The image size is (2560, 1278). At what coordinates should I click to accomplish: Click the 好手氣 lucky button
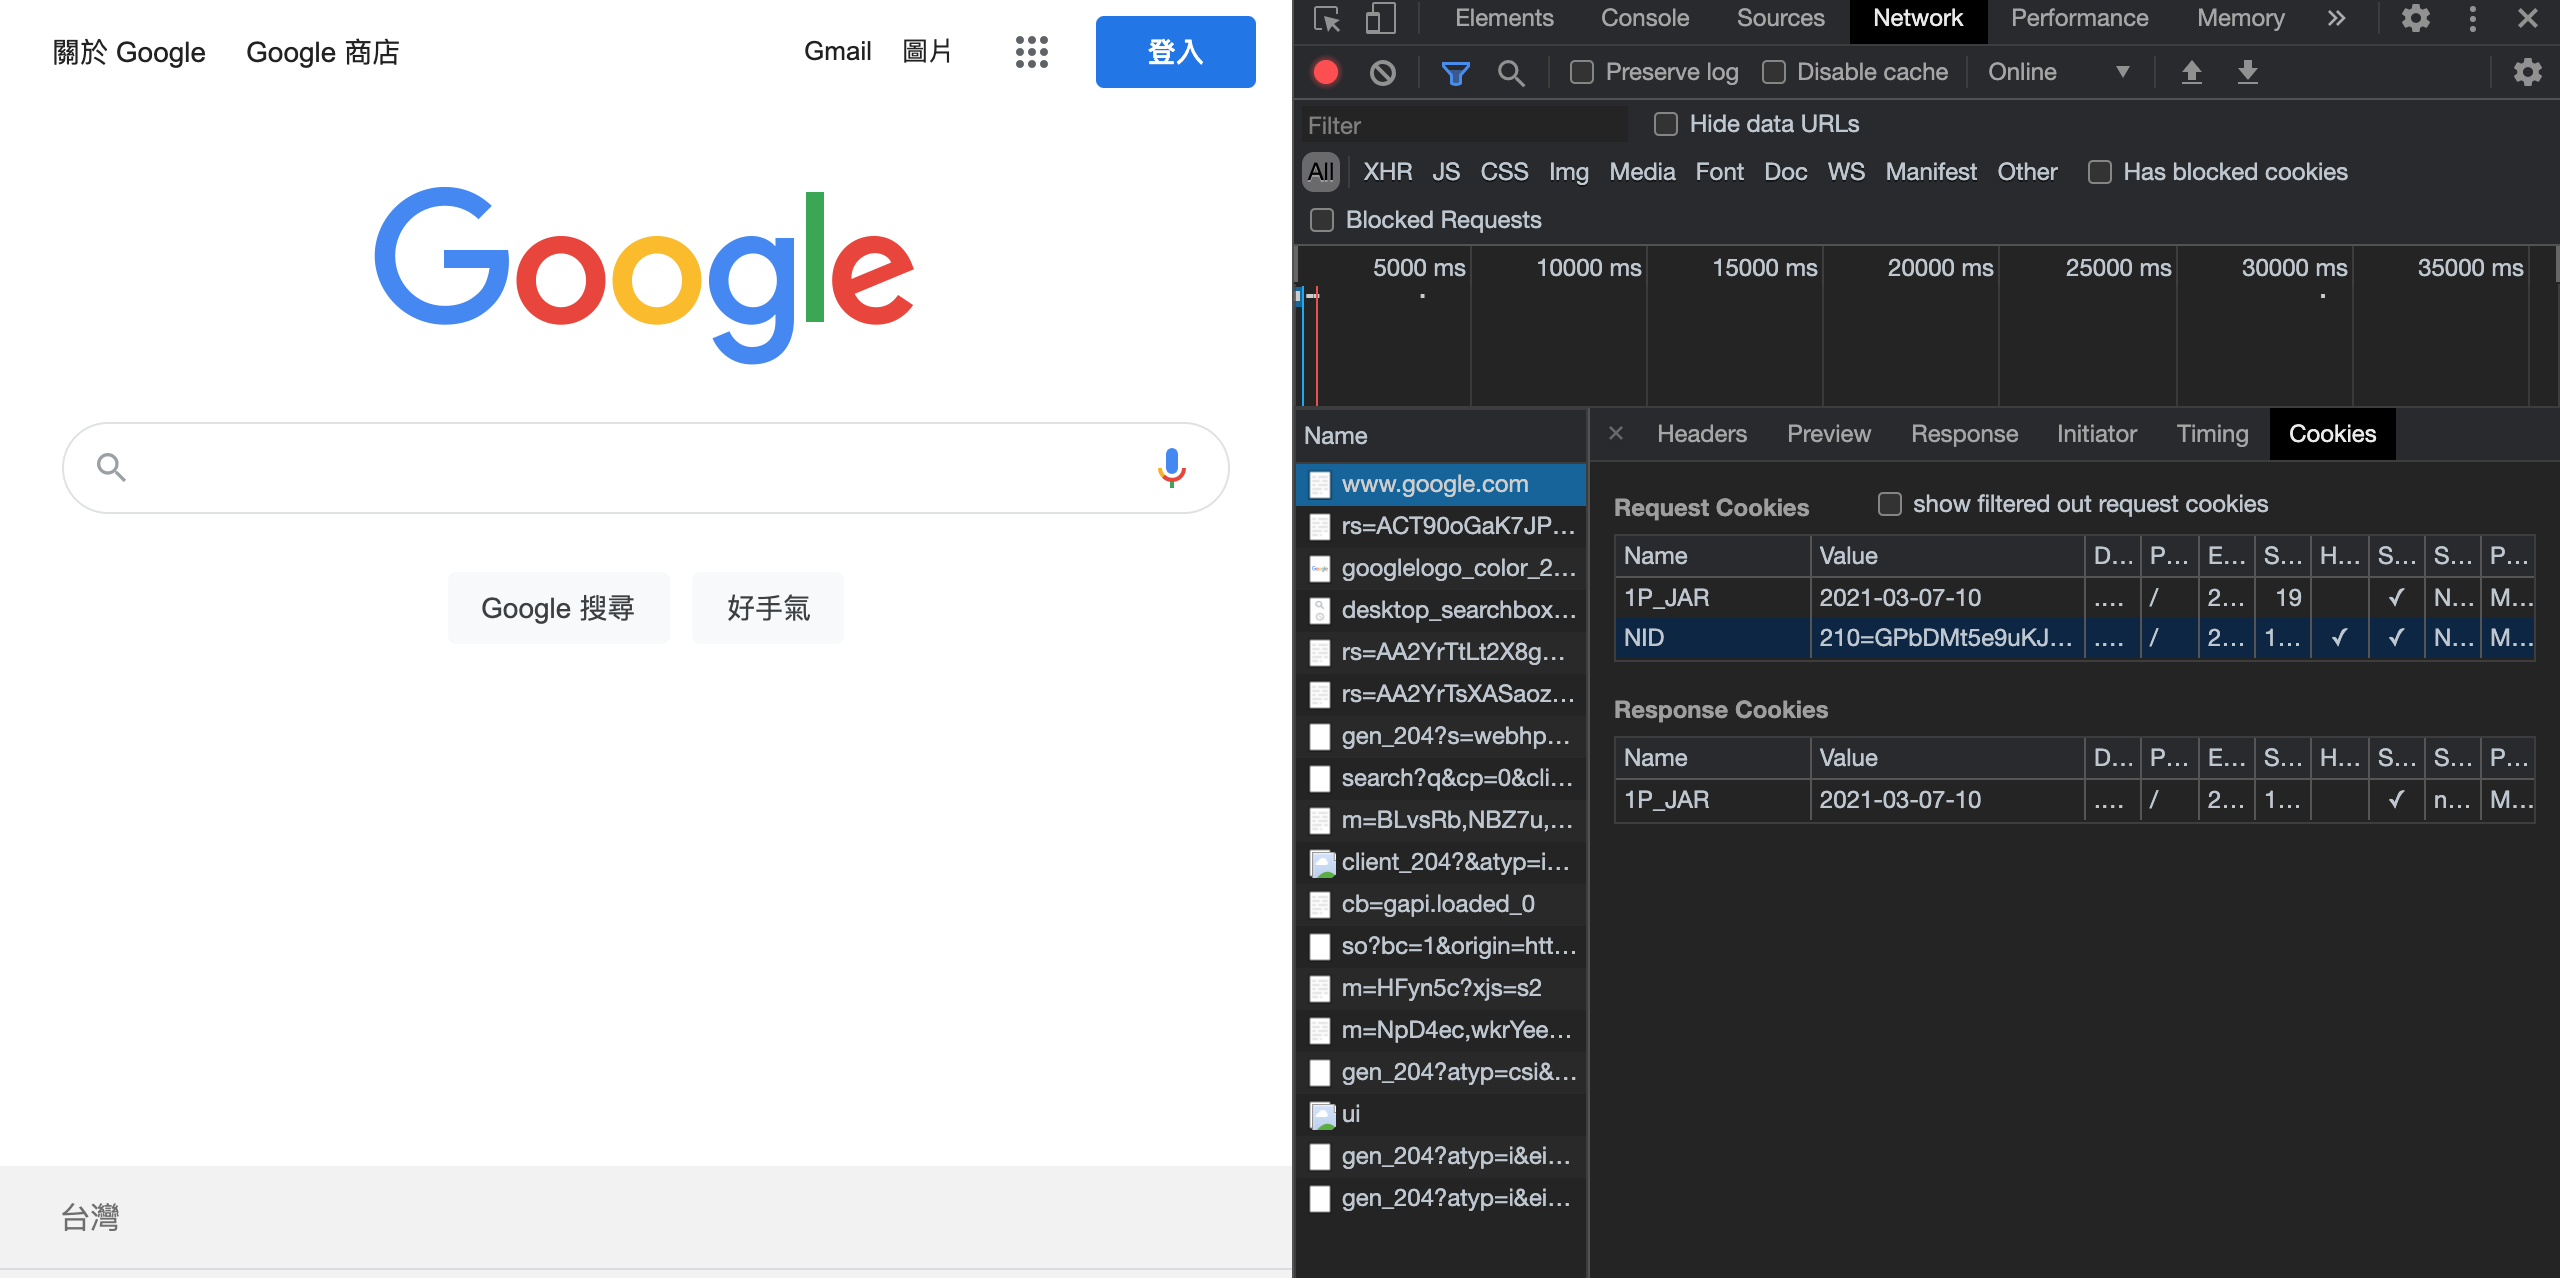point(768,608)
